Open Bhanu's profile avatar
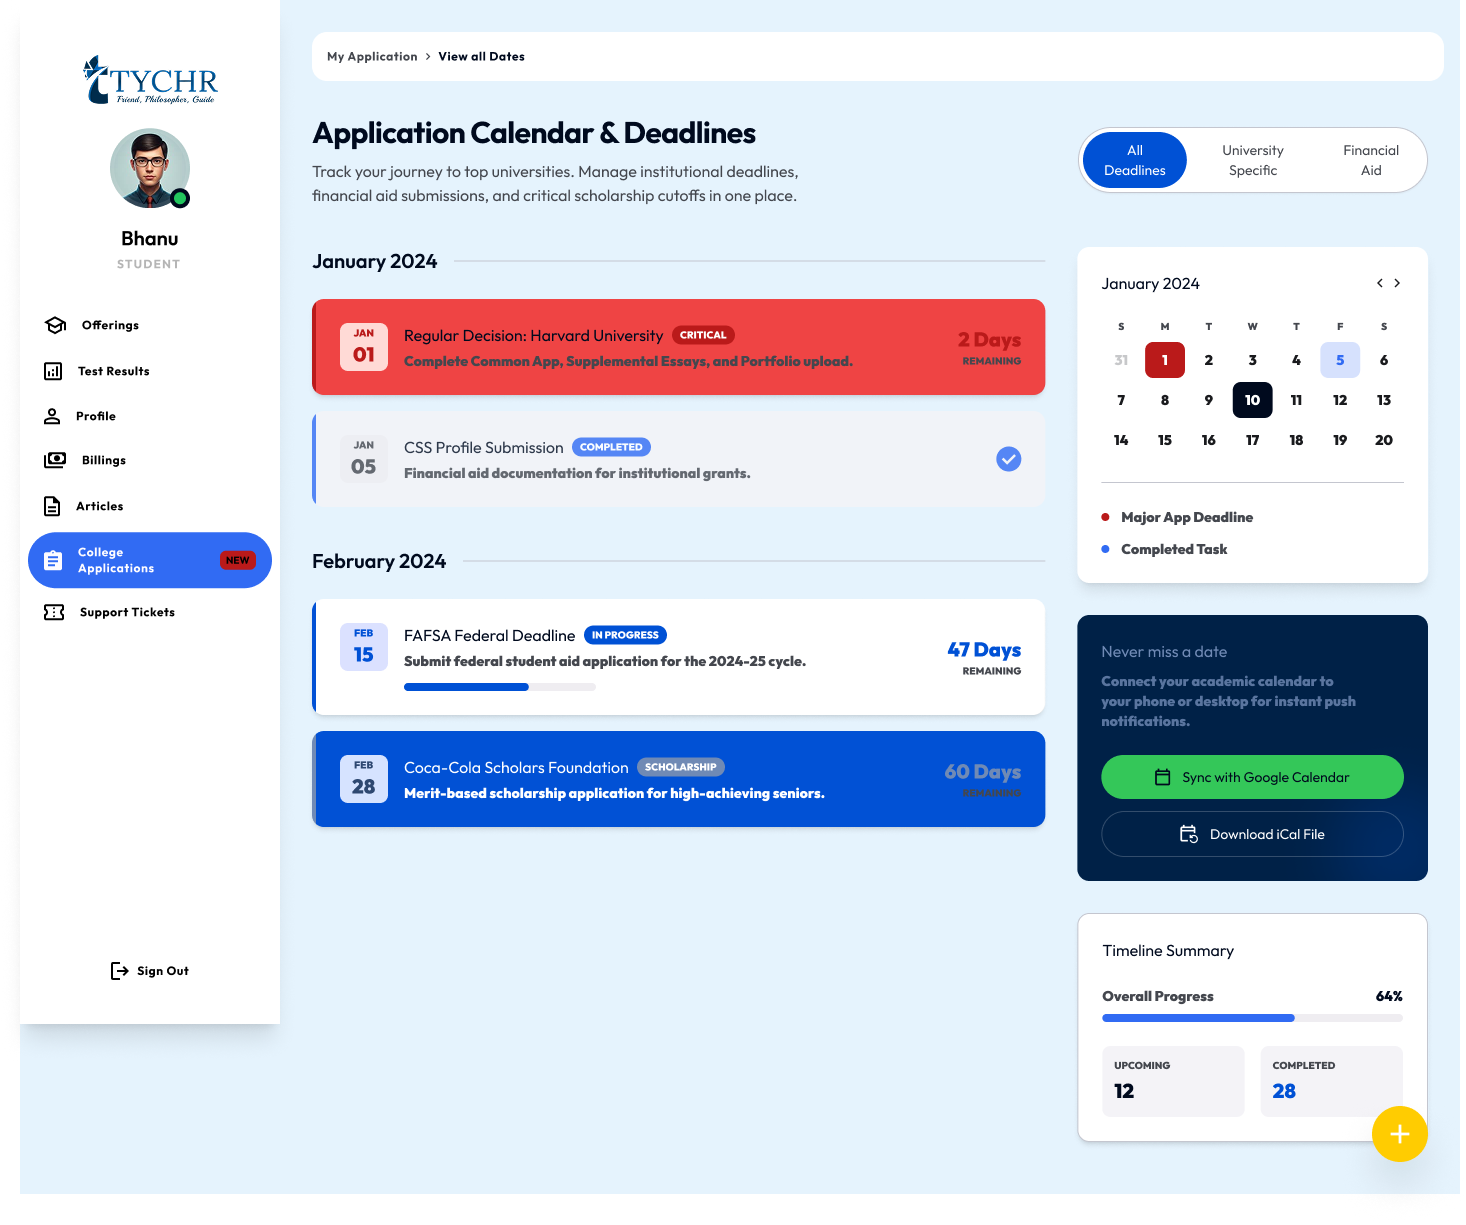 tap(150, 168)
